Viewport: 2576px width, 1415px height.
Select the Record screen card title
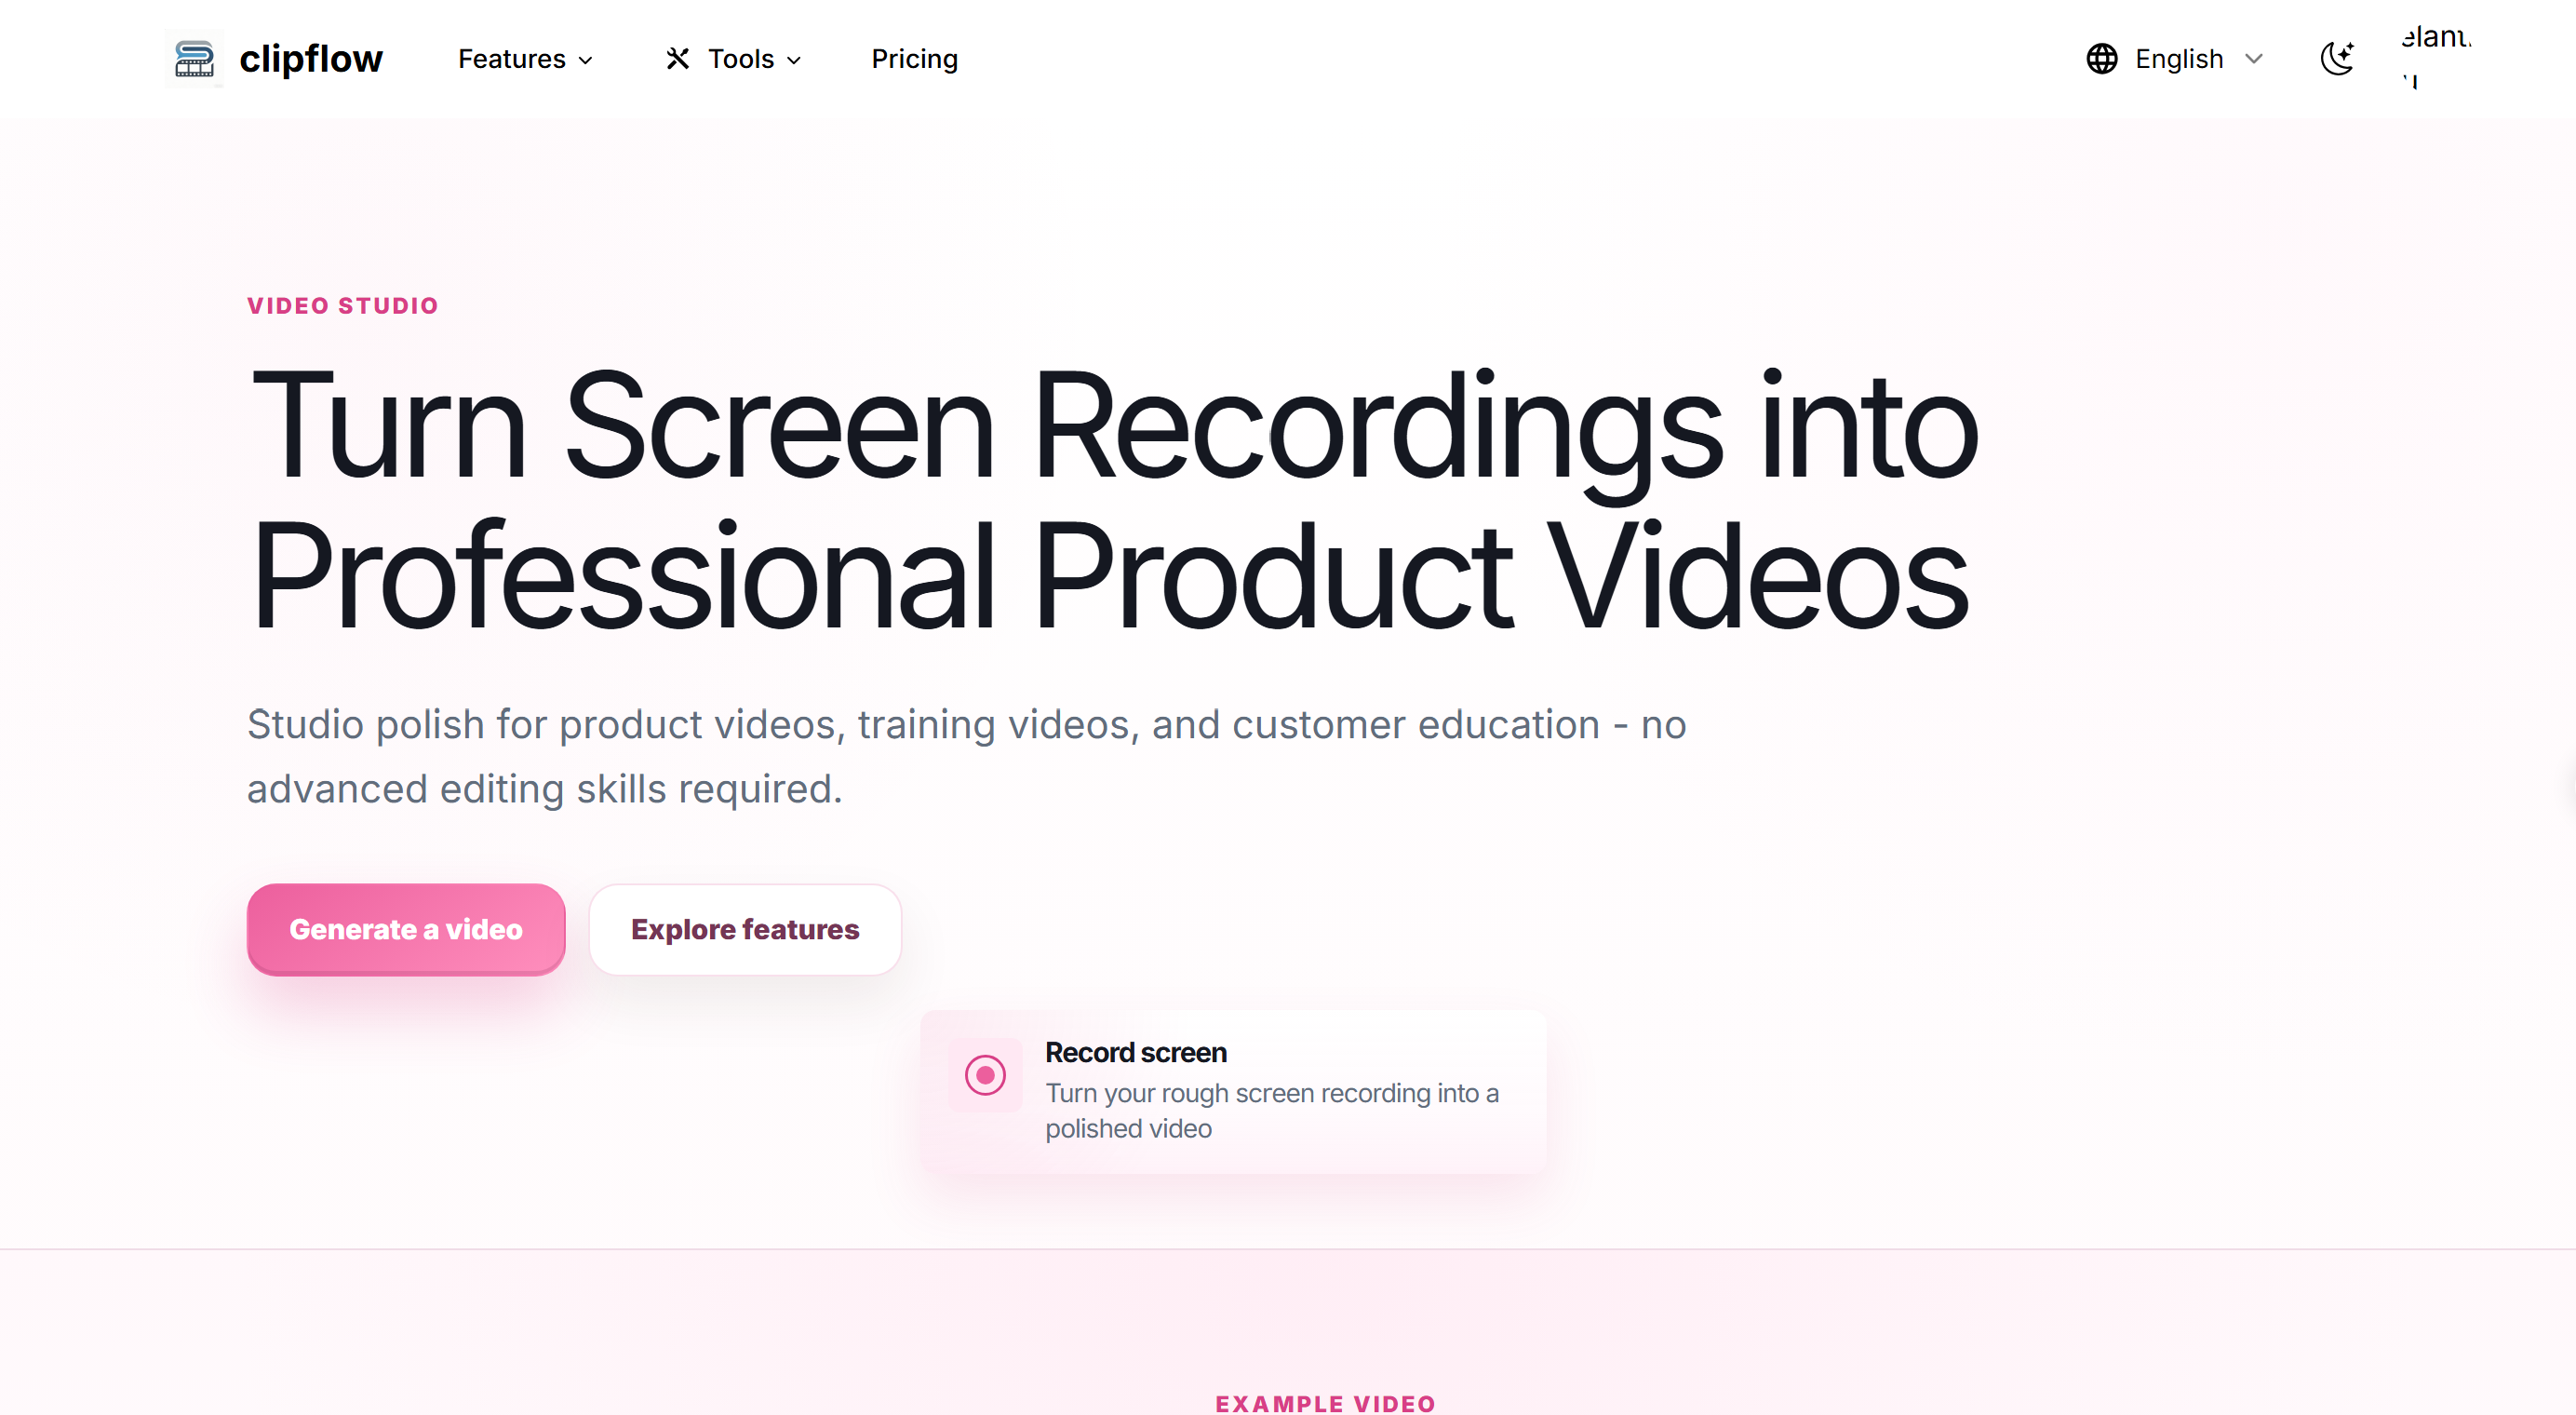click(x=1135, y=1052)
